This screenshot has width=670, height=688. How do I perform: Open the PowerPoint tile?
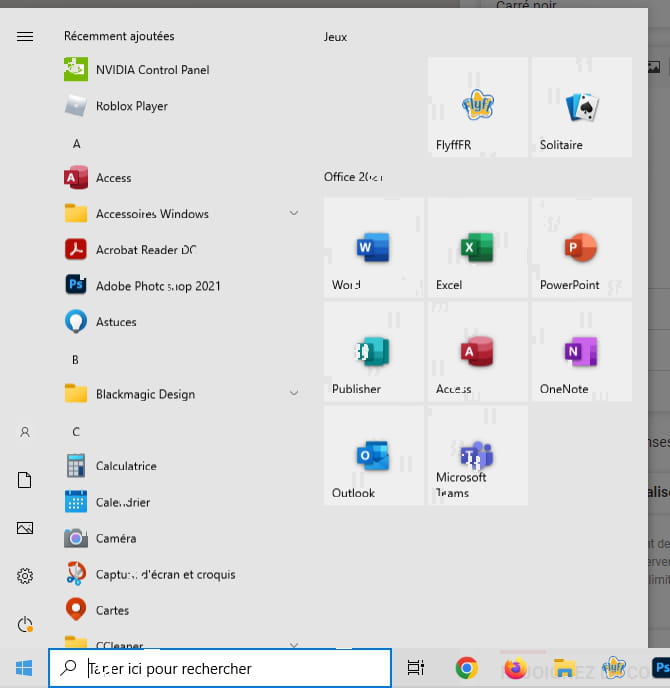[582, 247]
